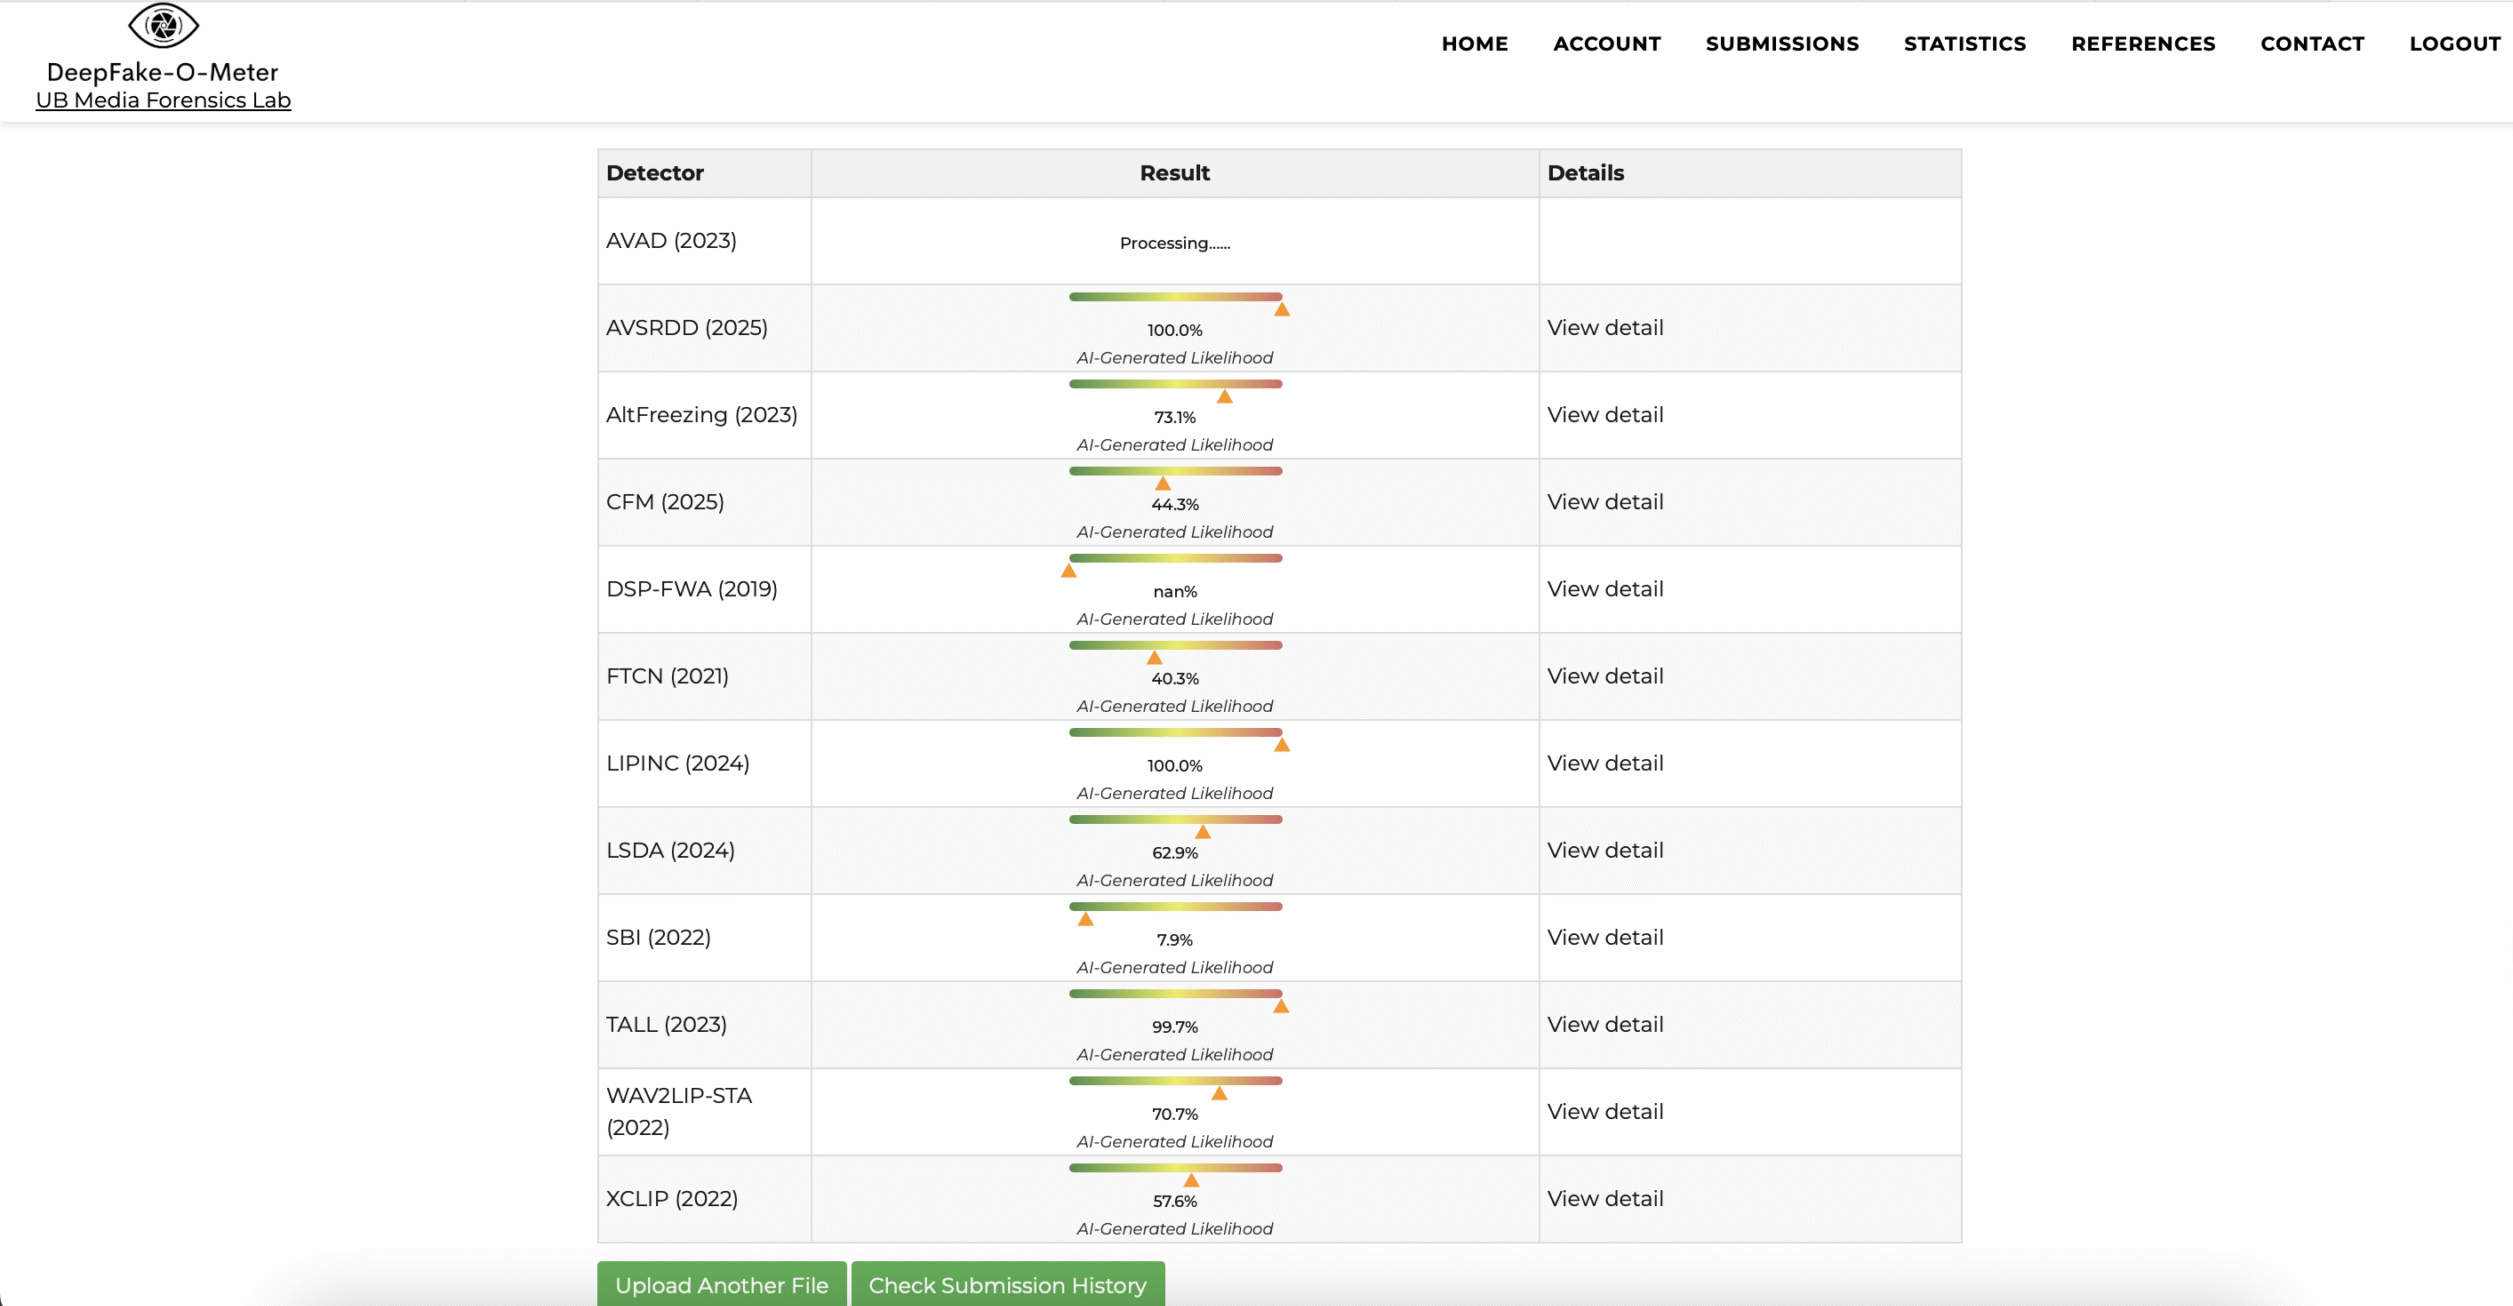Go to the STATISTICS page
This screenshot has height=1306, width=2513.
click(x=1964, y=44)
